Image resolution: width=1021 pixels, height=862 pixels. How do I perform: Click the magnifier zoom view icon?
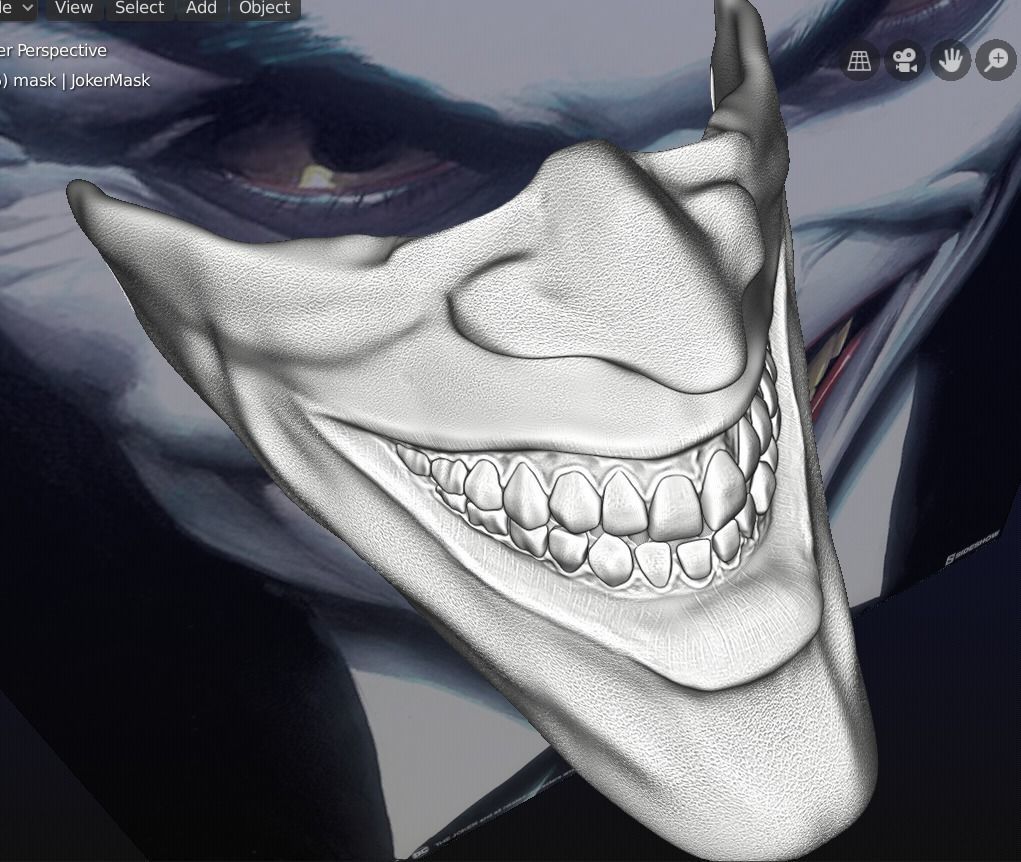(x=996, y=61)
